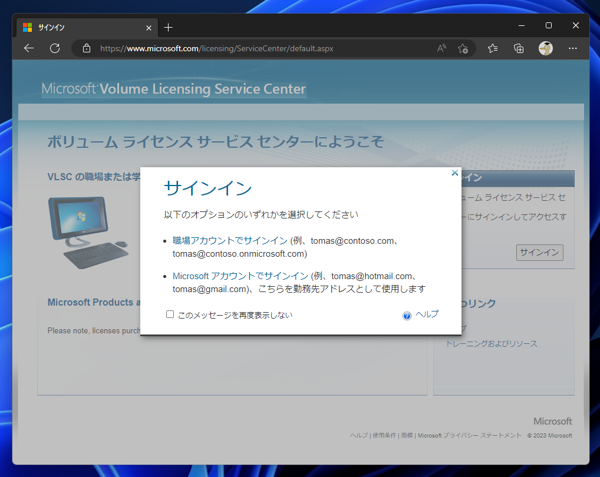The height and width of the screenshot is (477, 600).
Task: Open the Read aloud icon in address bar
Action: [441, 48]
